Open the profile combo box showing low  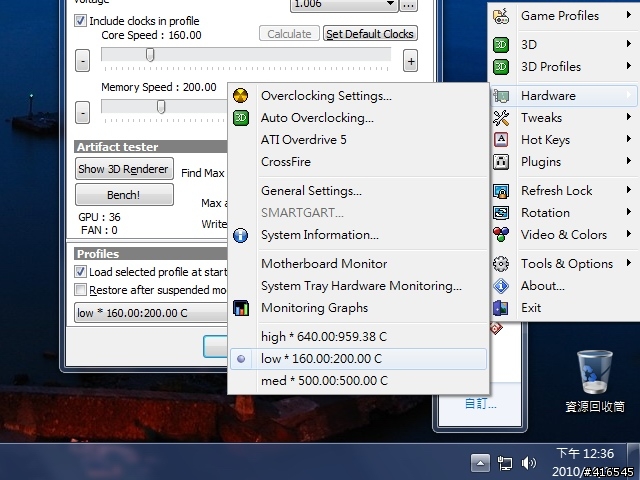151,313
